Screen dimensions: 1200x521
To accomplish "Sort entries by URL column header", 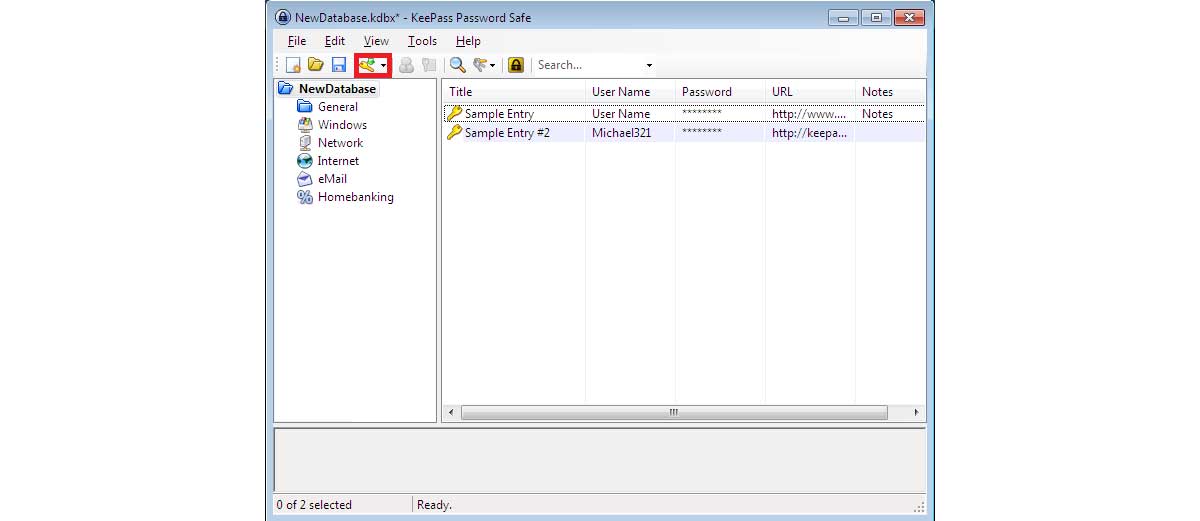I will pyautogui.click(x=810, y=92).
